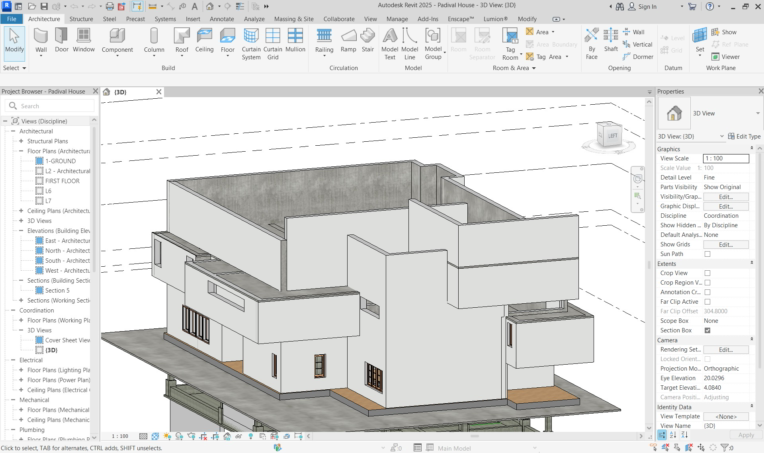Expand the Ceiling Plans (Architectural) node

point(21,210)
